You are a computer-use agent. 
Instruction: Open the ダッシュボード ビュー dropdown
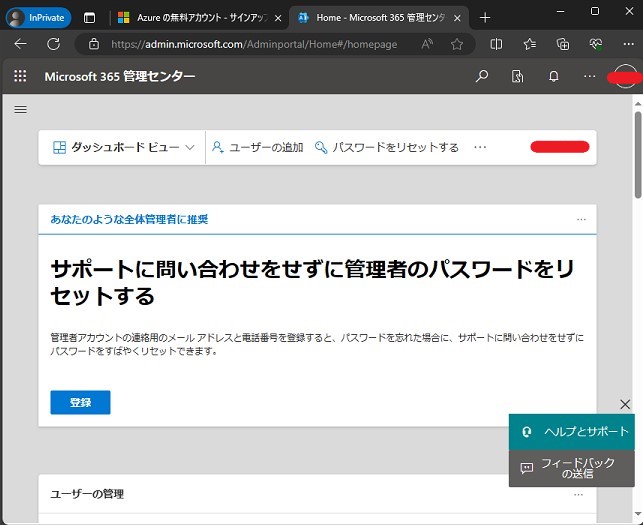123,147
